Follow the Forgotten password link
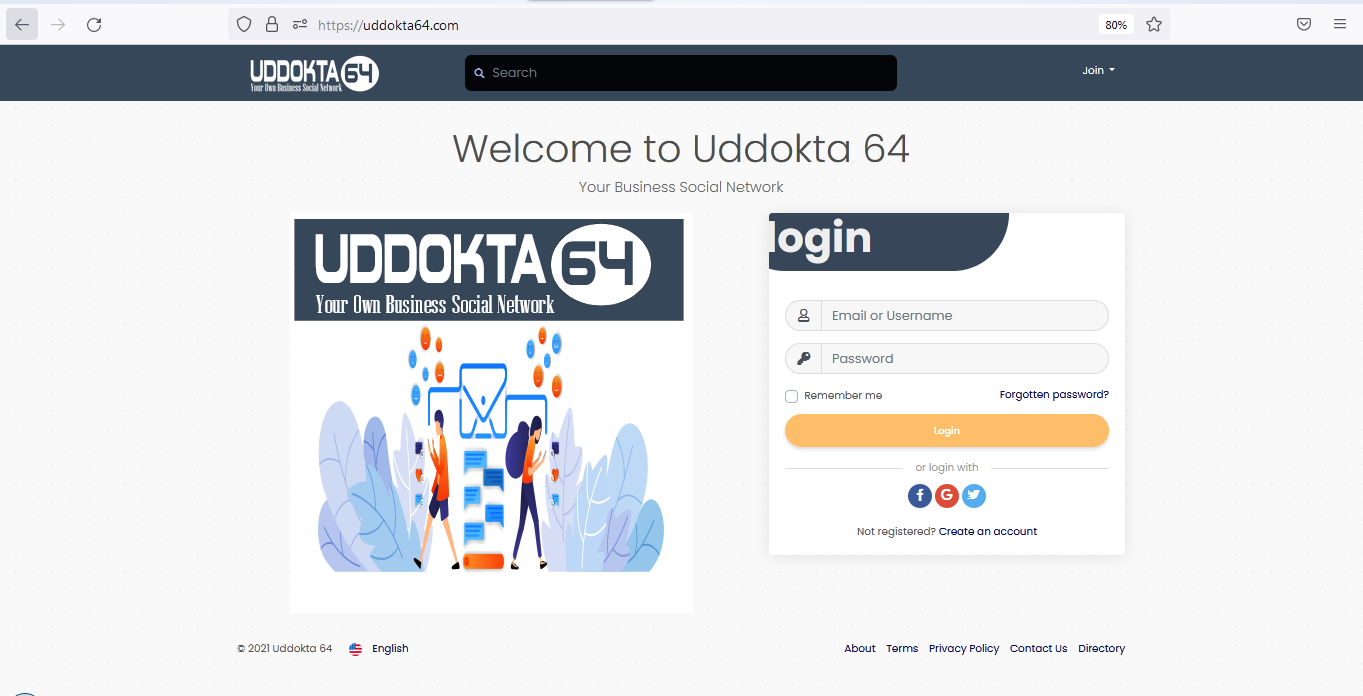Viewport: 1363px width, 696px height. (1054, 395)
